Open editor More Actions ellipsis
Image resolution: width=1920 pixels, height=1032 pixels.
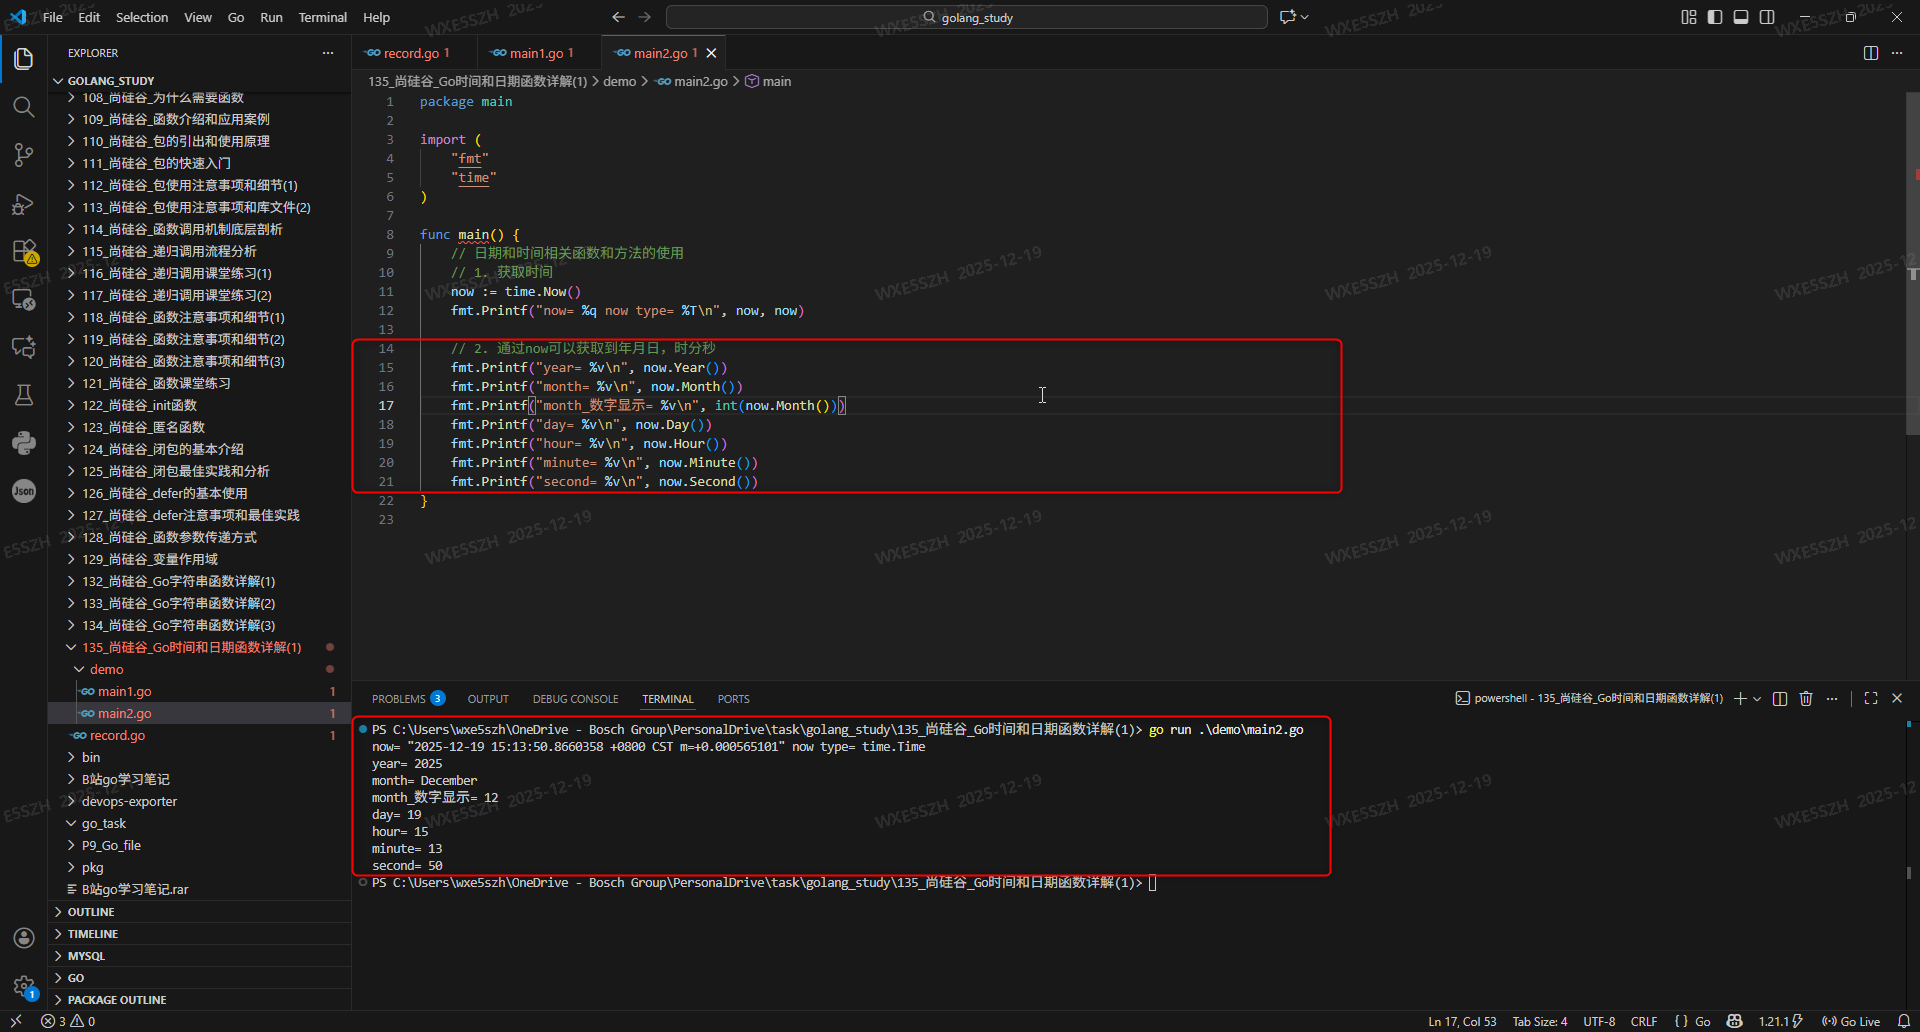coord(1897,53)
